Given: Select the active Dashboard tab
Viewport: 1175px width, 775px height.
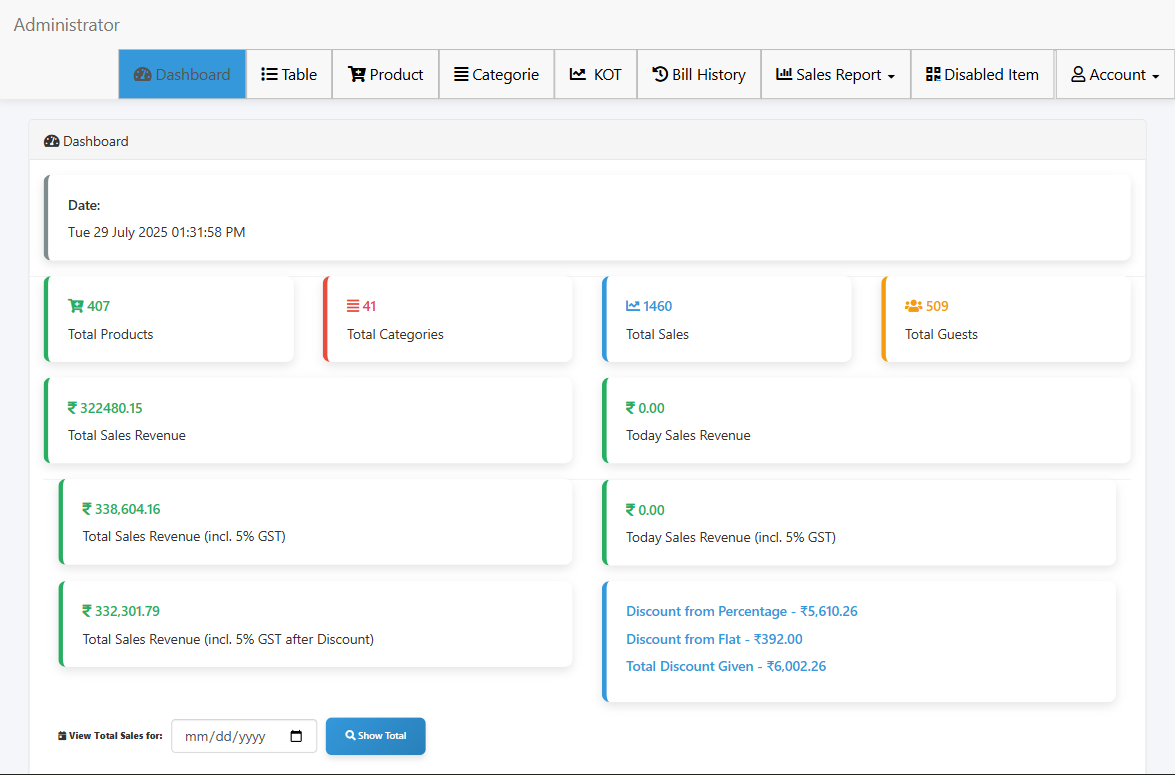Looking at the screenshot, I should coord(182,74).
